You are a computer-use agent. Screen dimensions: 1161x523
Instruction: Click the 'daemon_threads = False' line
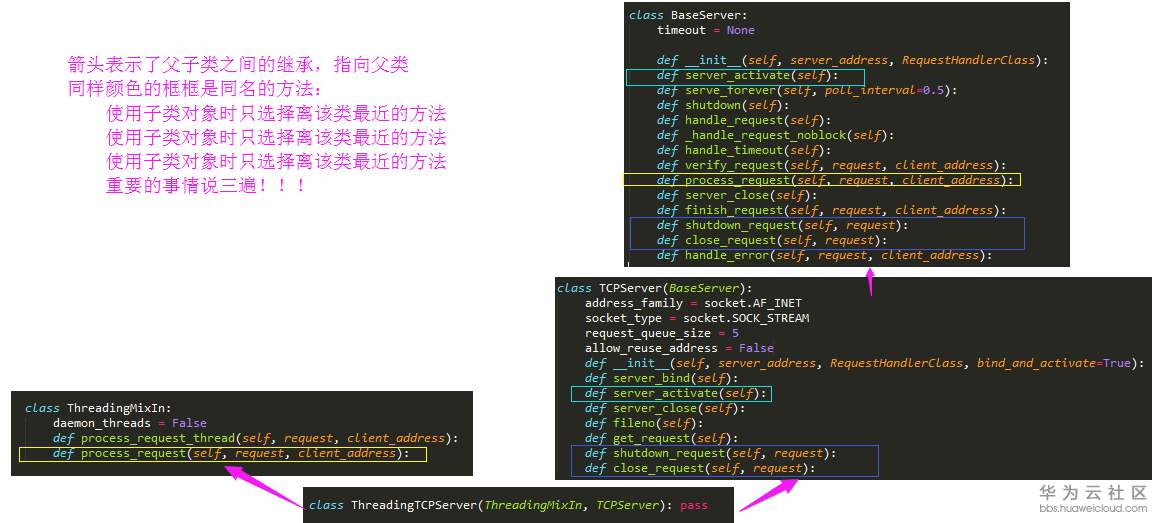click(130, 423)
